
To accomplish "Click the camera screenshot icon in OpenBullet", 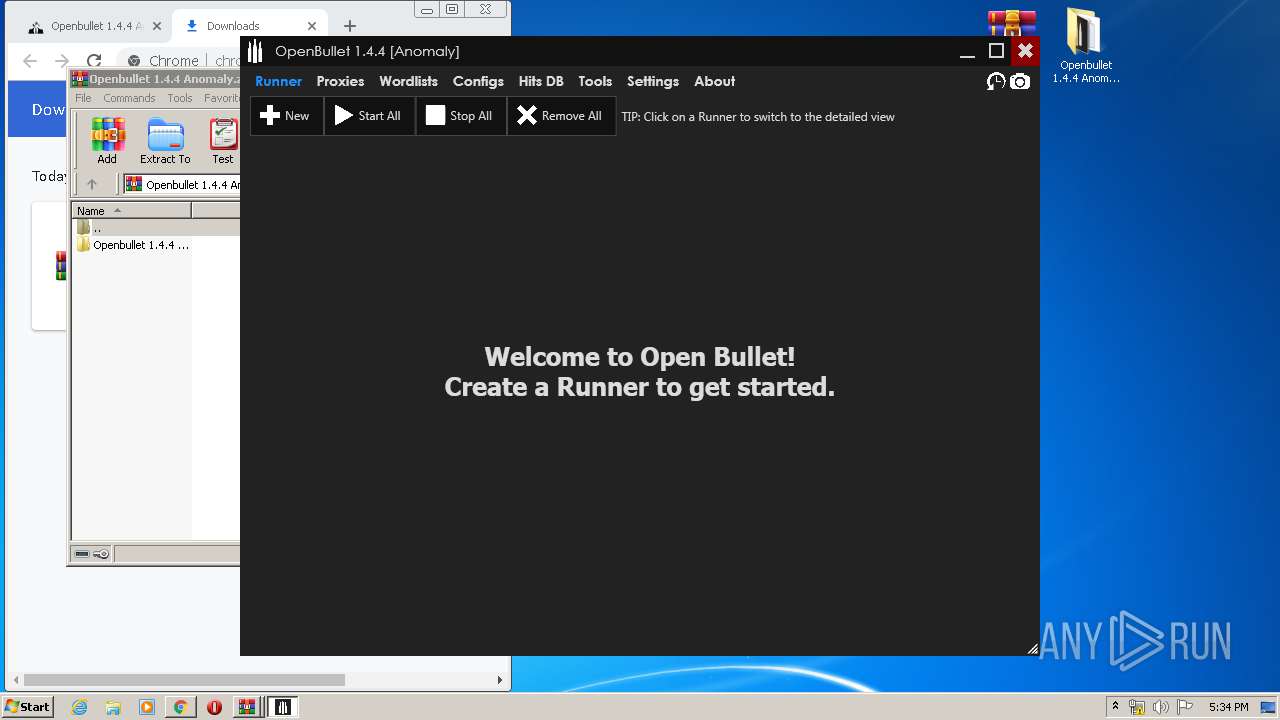I will pos(1019,81).
